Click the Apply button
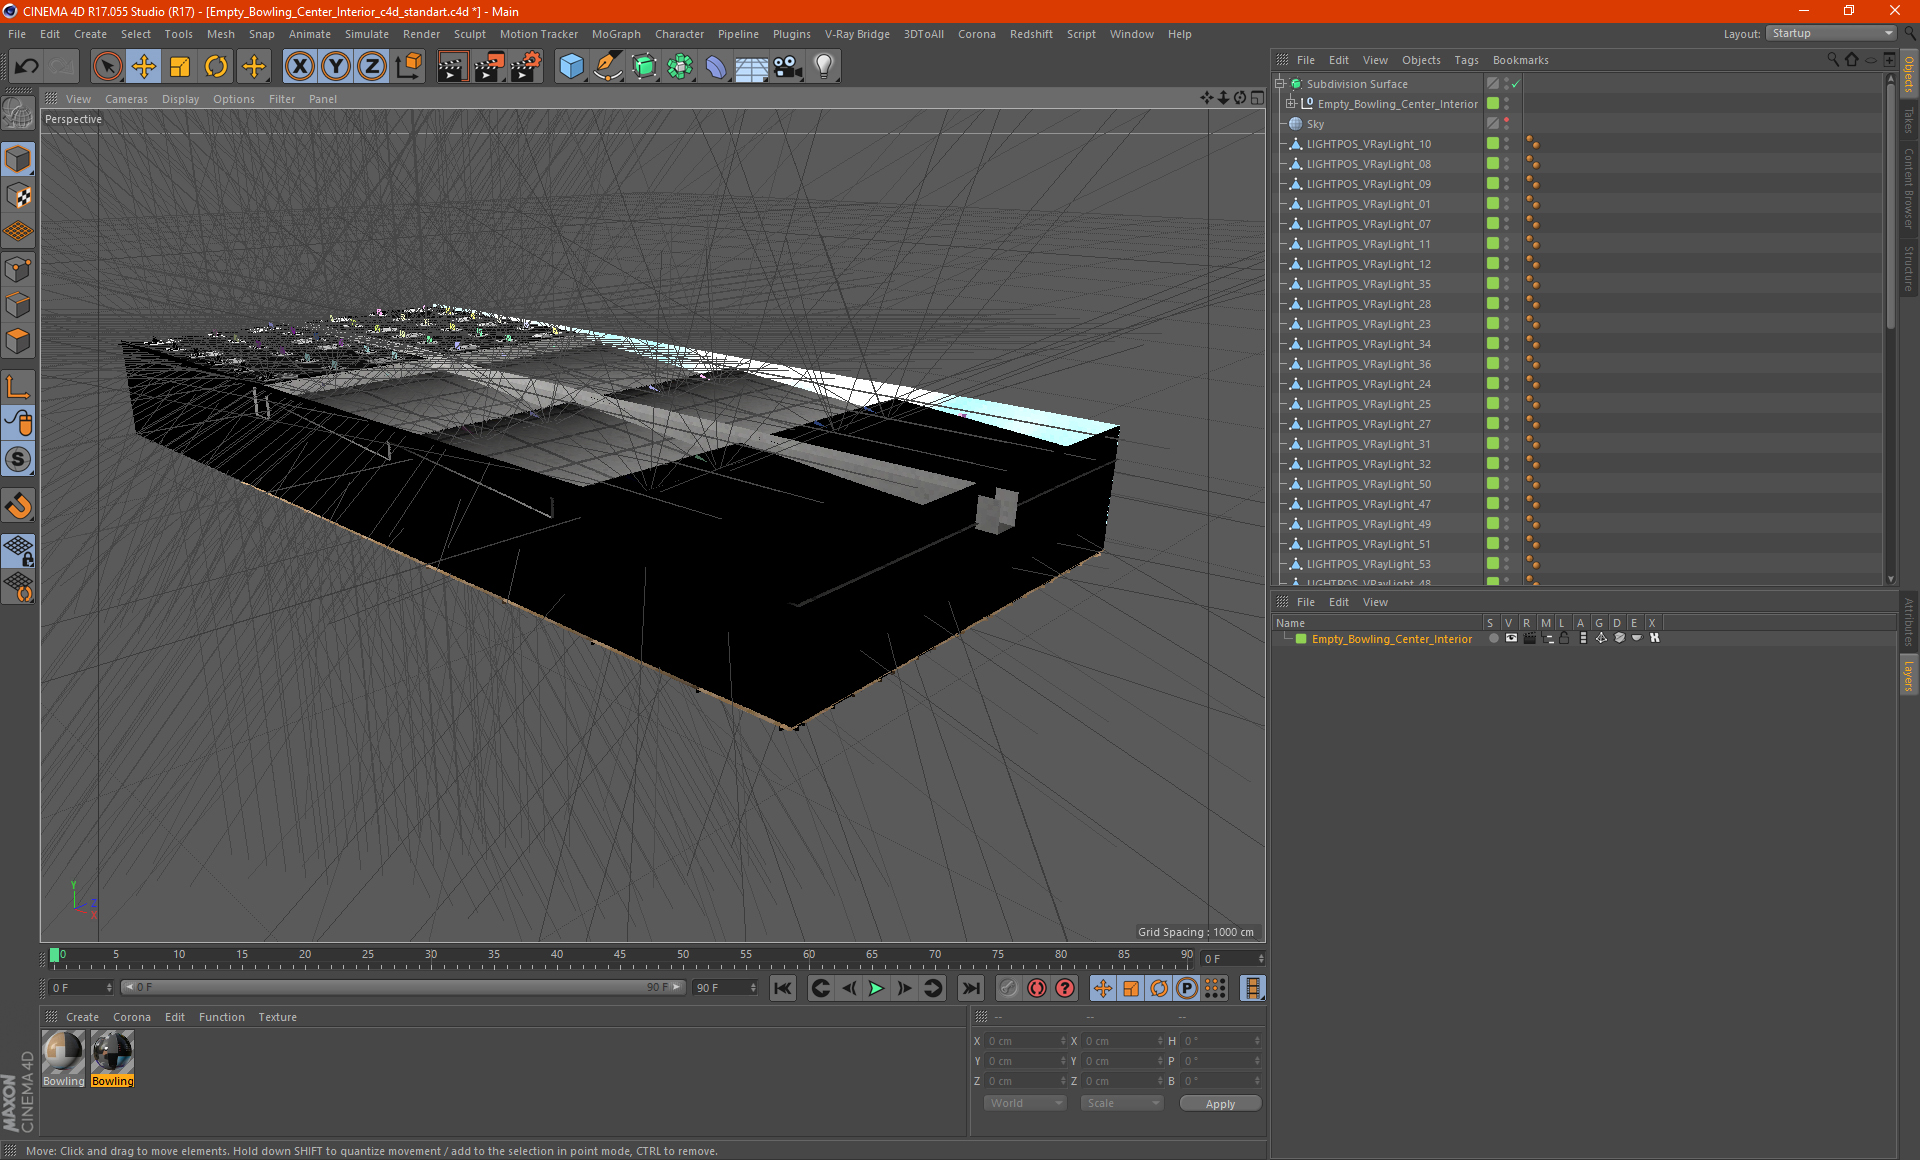The height and width of the screenshot is (1160, 1920). (1219, 1103)
